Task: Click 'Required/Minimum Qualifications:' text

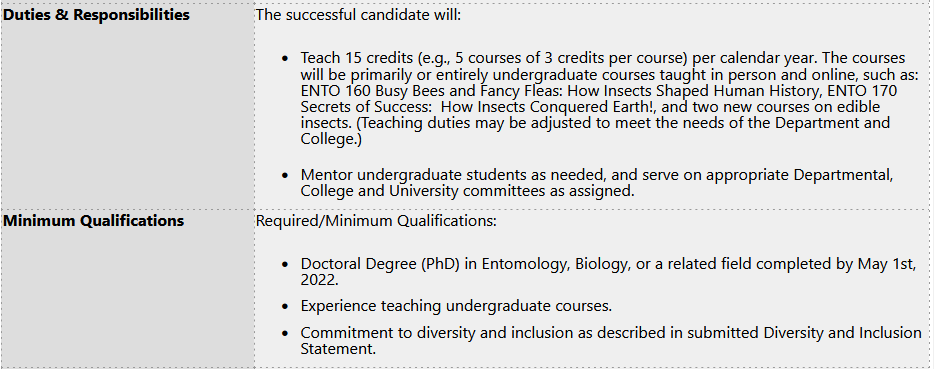Action: [376, 221]
